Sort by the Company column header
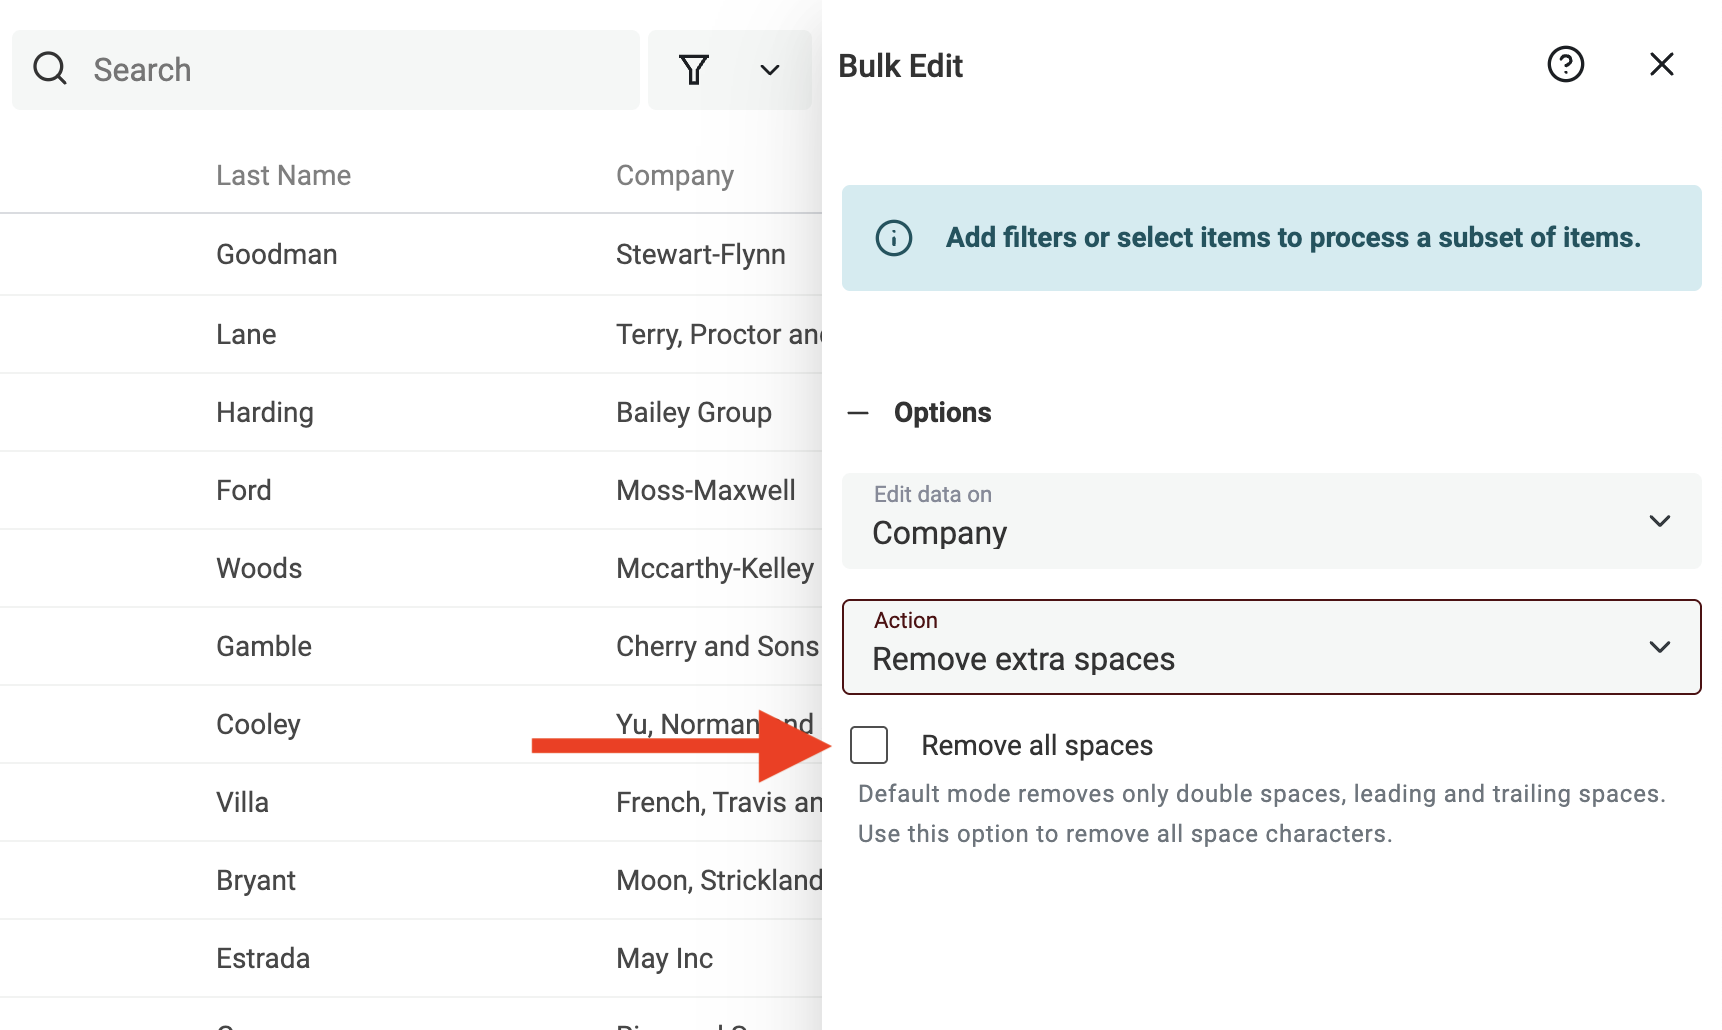This screenshot has height=1030, width=1722. pyautogui.click(x=674, y=174)
